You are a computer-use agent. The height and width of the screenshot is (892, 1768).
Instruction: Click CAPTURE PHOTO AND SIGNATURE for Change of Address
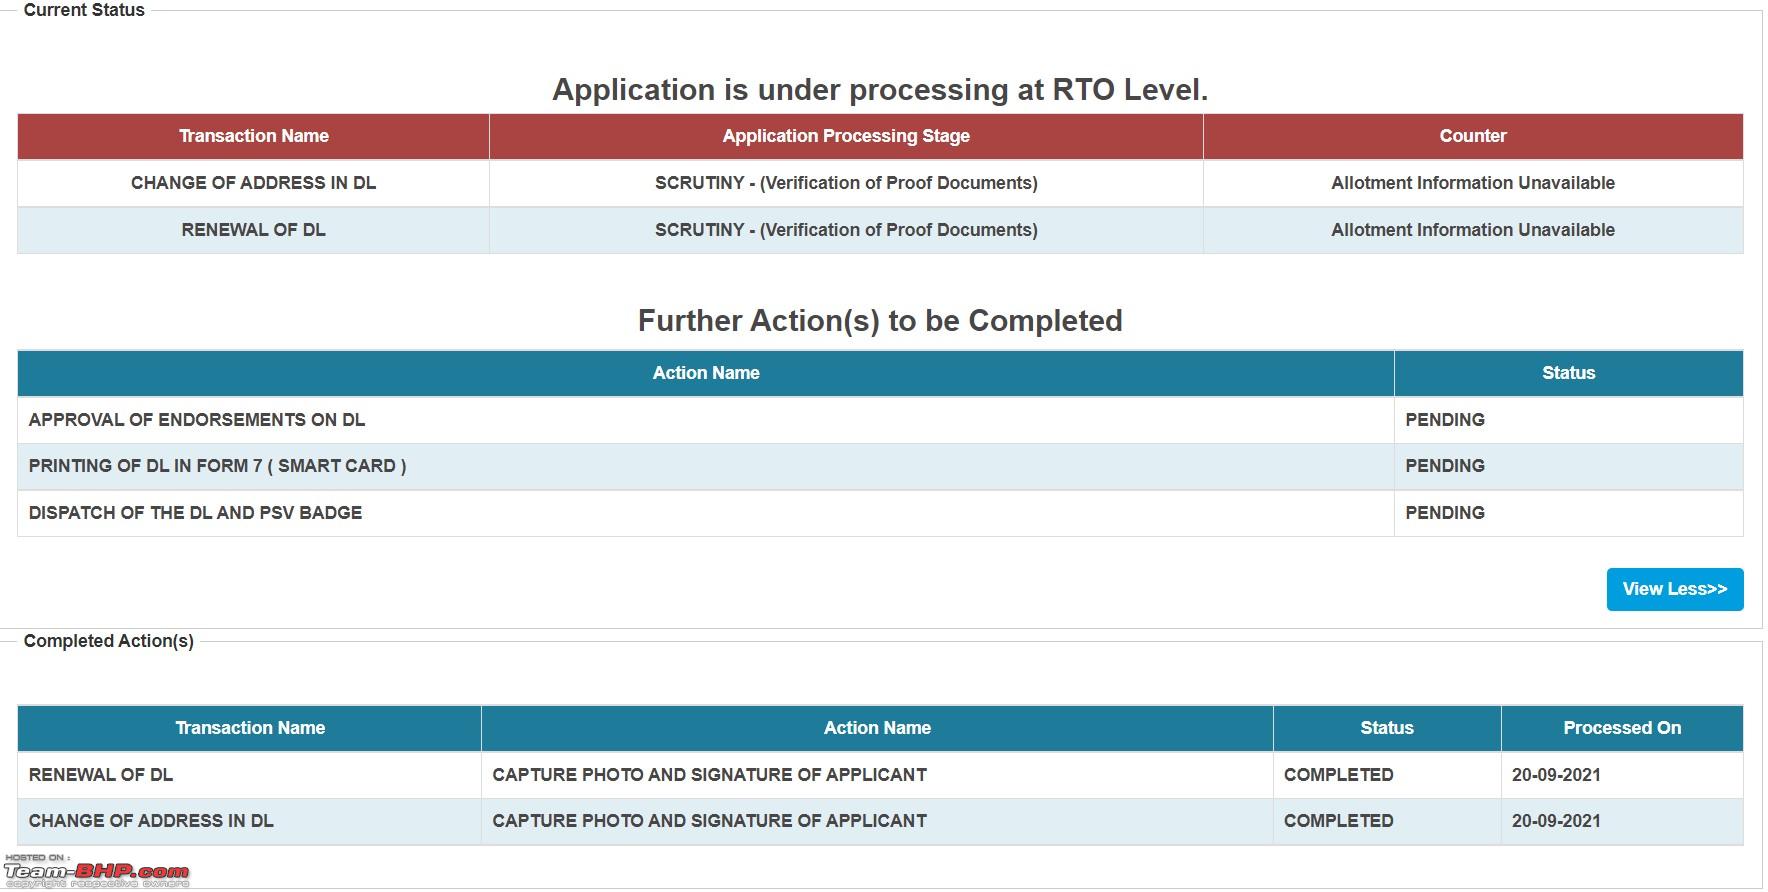(x=709, y=821)
